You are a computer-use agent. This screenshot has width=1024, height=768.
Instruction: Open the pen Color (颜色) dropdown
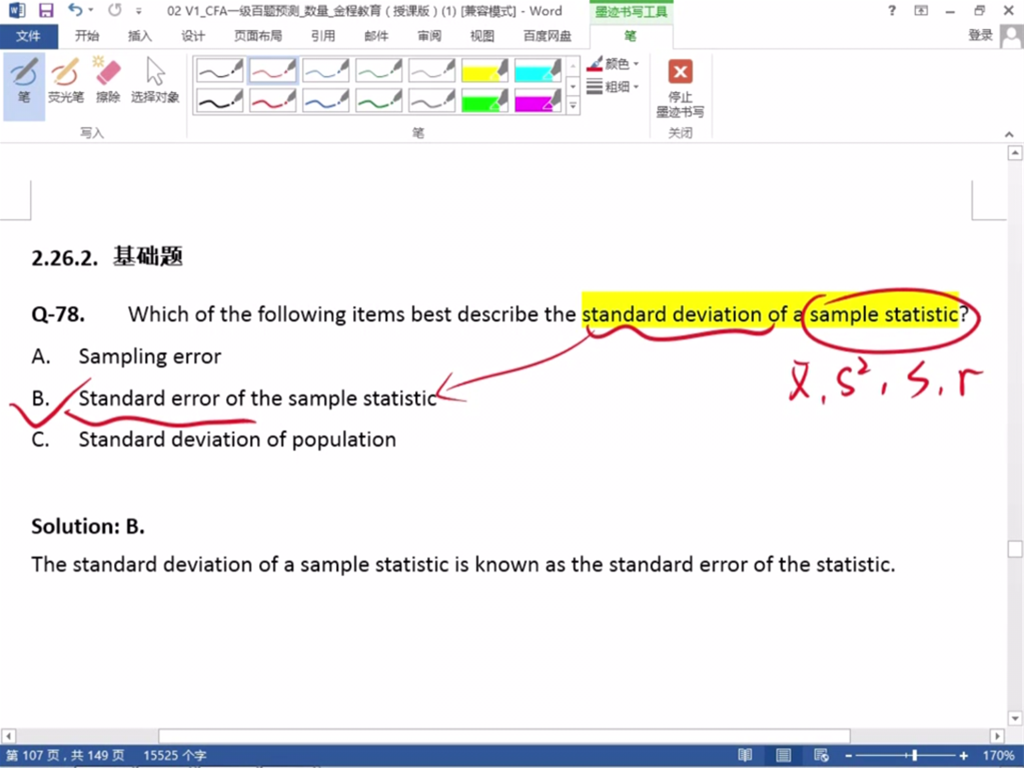(x=614, y=64)
